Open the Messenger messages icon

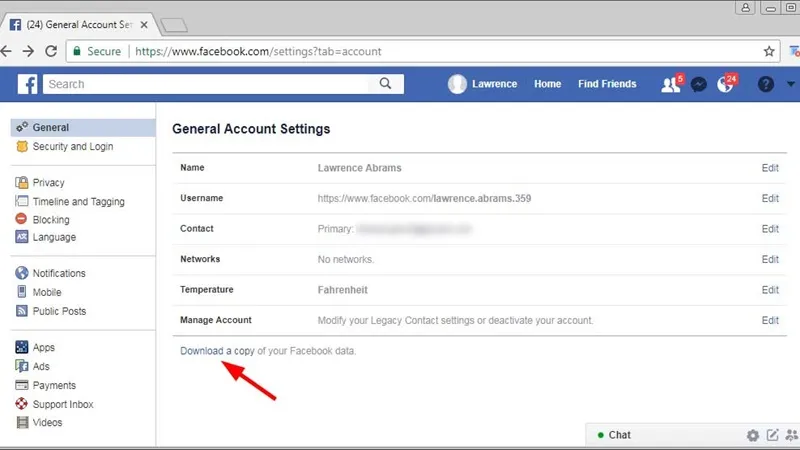point(698,84)
